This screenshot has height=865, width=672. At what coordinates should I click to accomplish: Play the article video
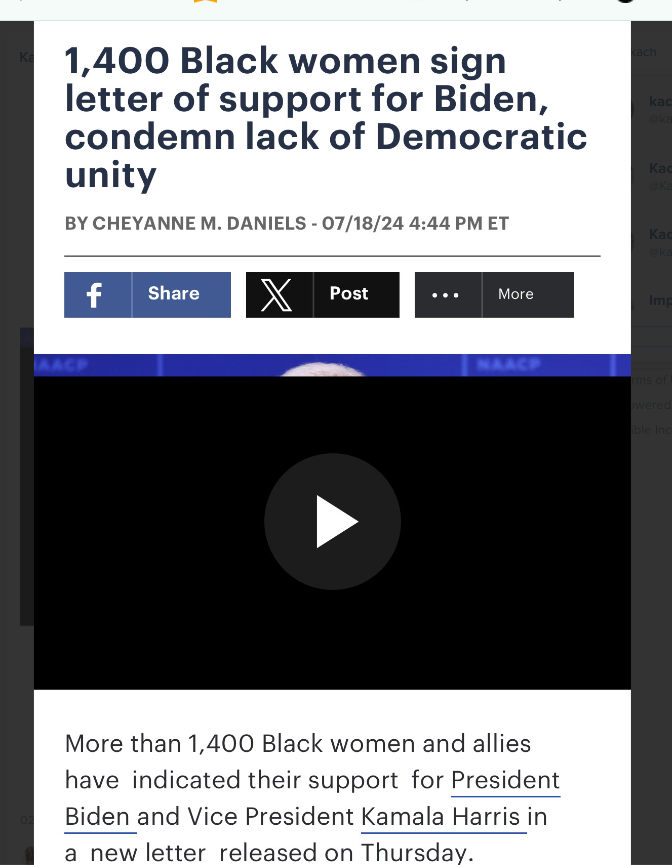coord(332,521)
